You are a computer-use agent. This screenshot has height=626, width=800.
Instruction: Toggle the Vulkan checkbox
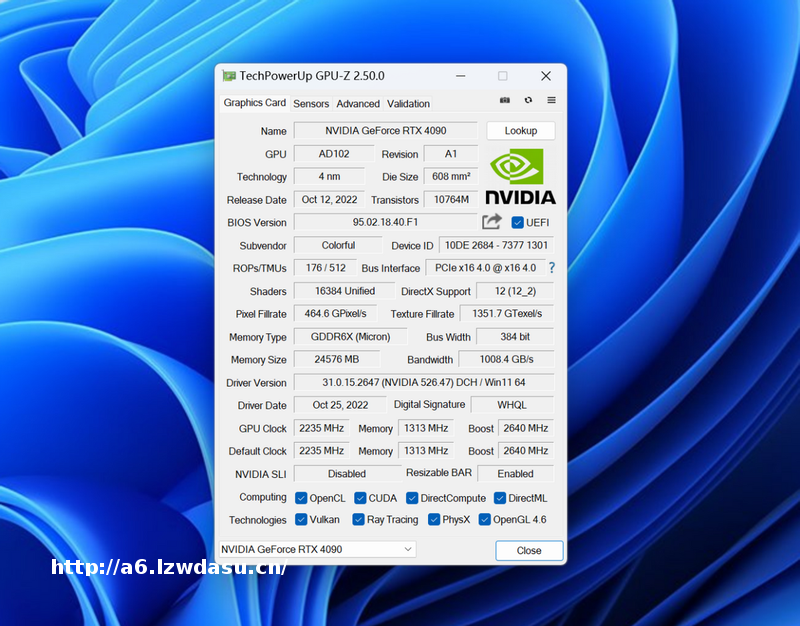pos(301,520)
